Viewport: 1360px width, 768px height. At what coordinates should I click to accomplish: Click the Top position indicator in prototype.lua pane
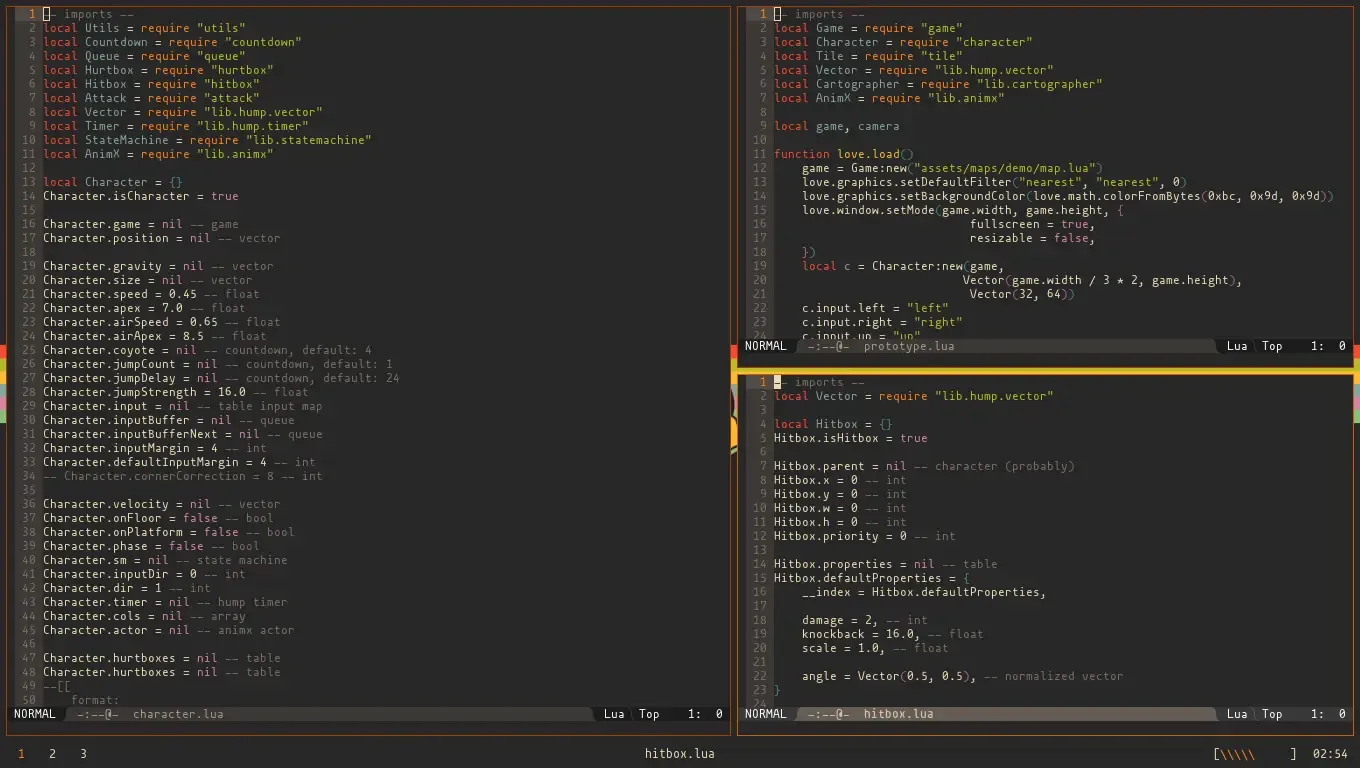pos(1272,346)
